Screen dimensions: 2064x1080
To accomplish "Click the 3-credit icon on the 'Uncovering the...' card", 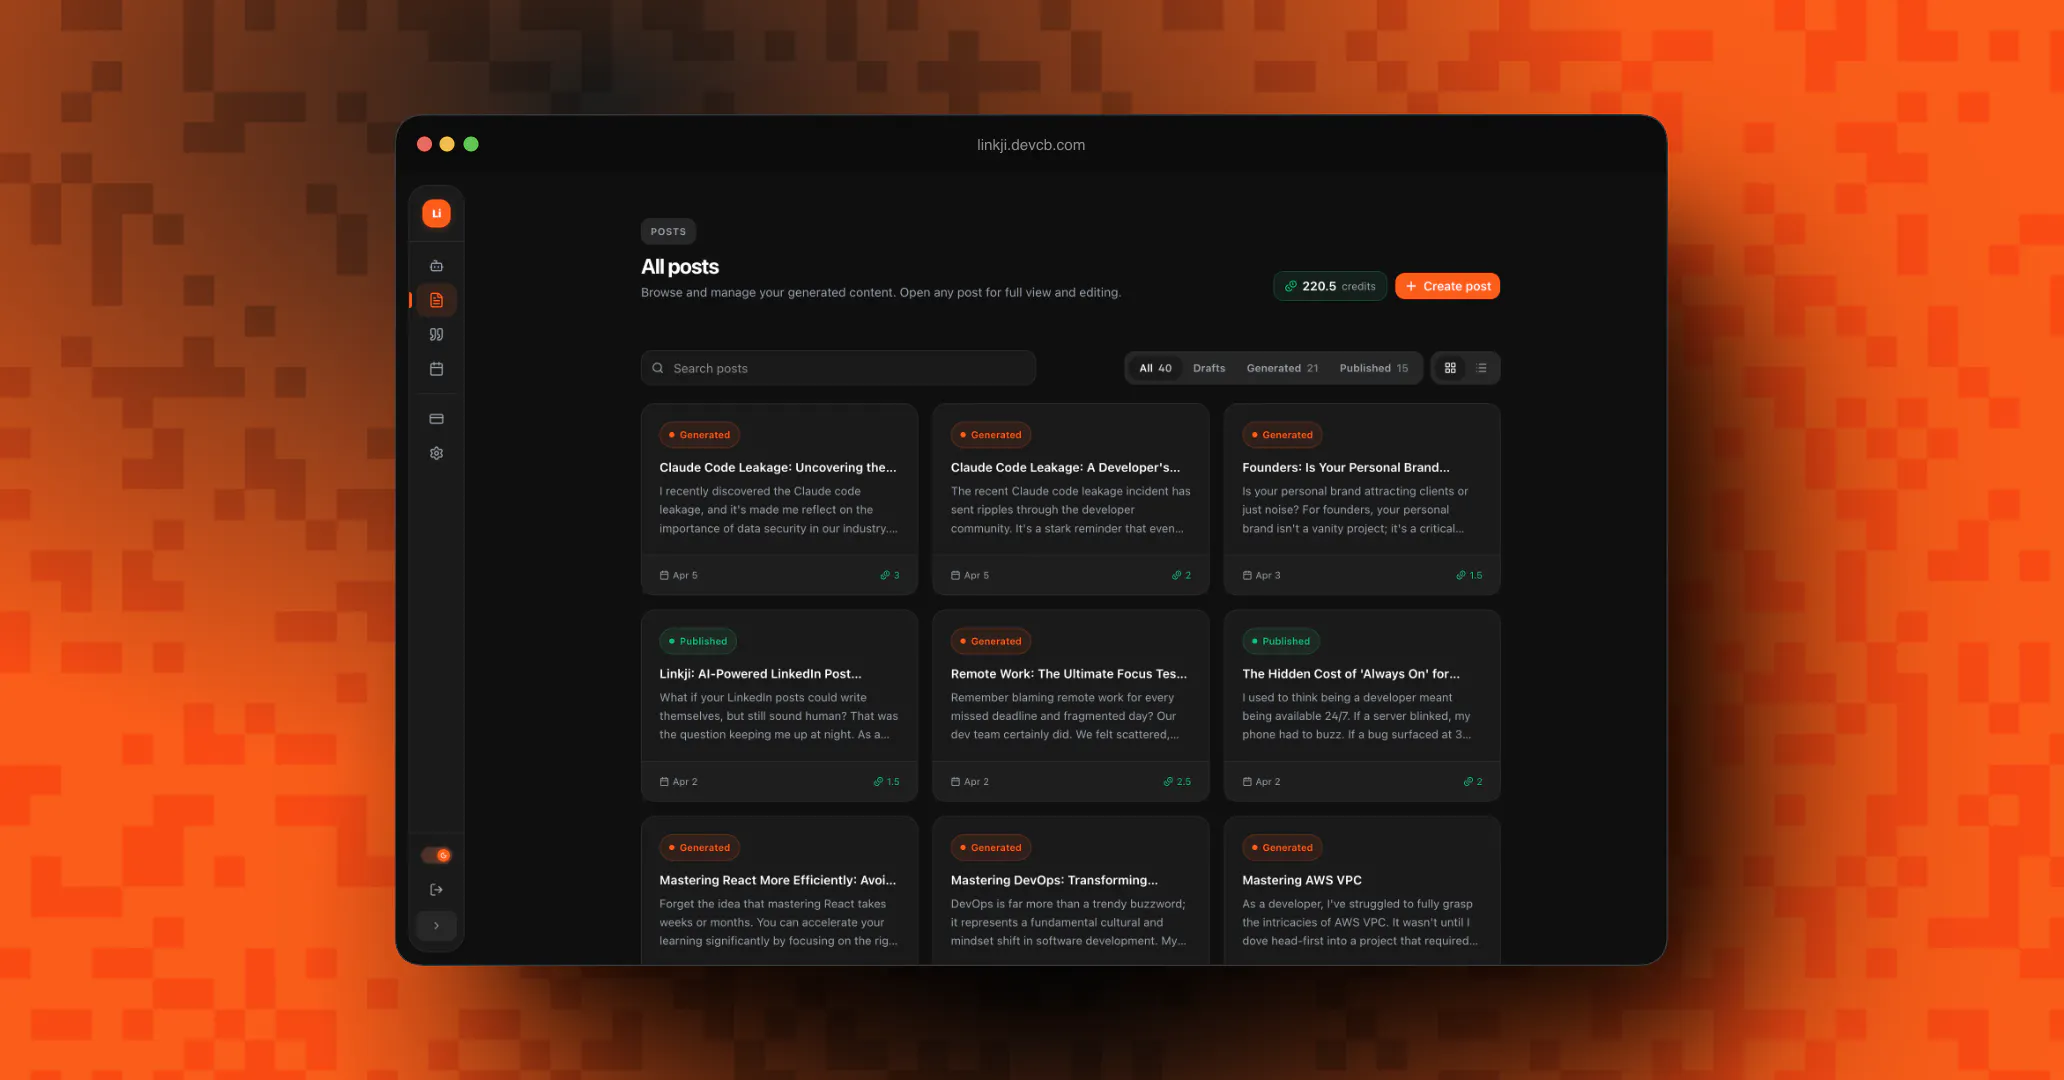I will (x=884, y=575).
